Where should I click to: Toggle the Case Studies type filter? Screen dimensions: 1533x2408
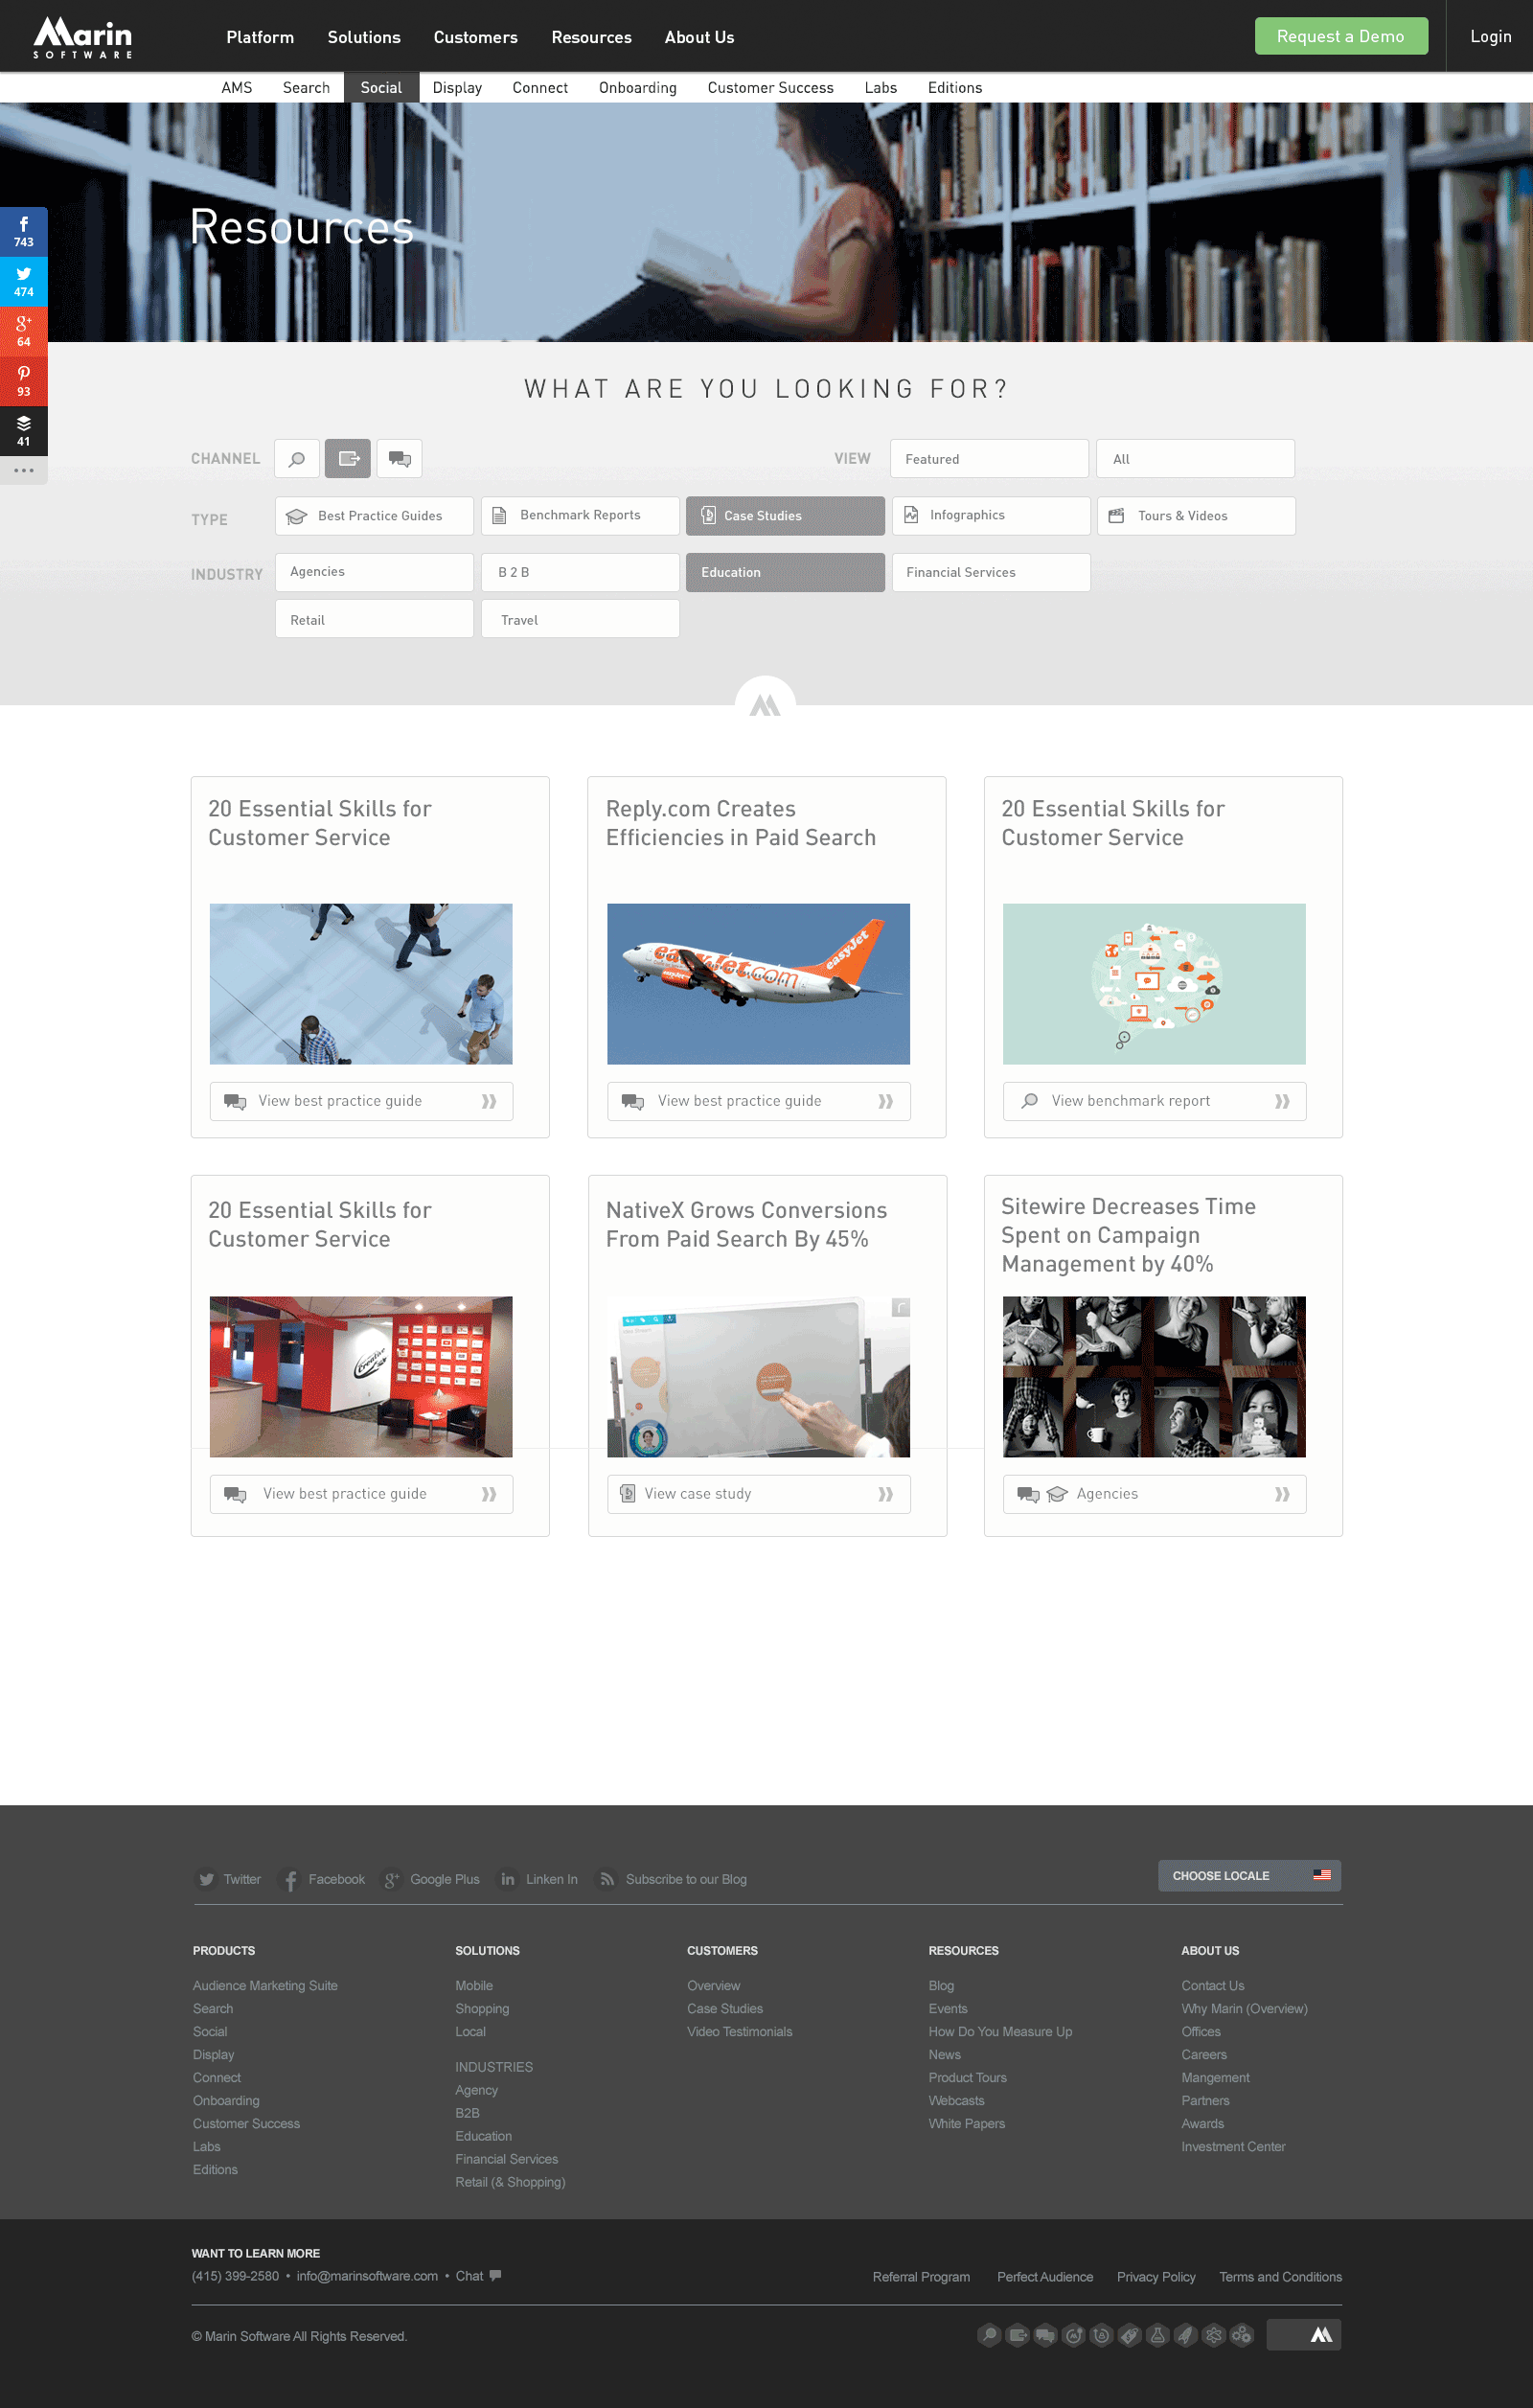785,516
